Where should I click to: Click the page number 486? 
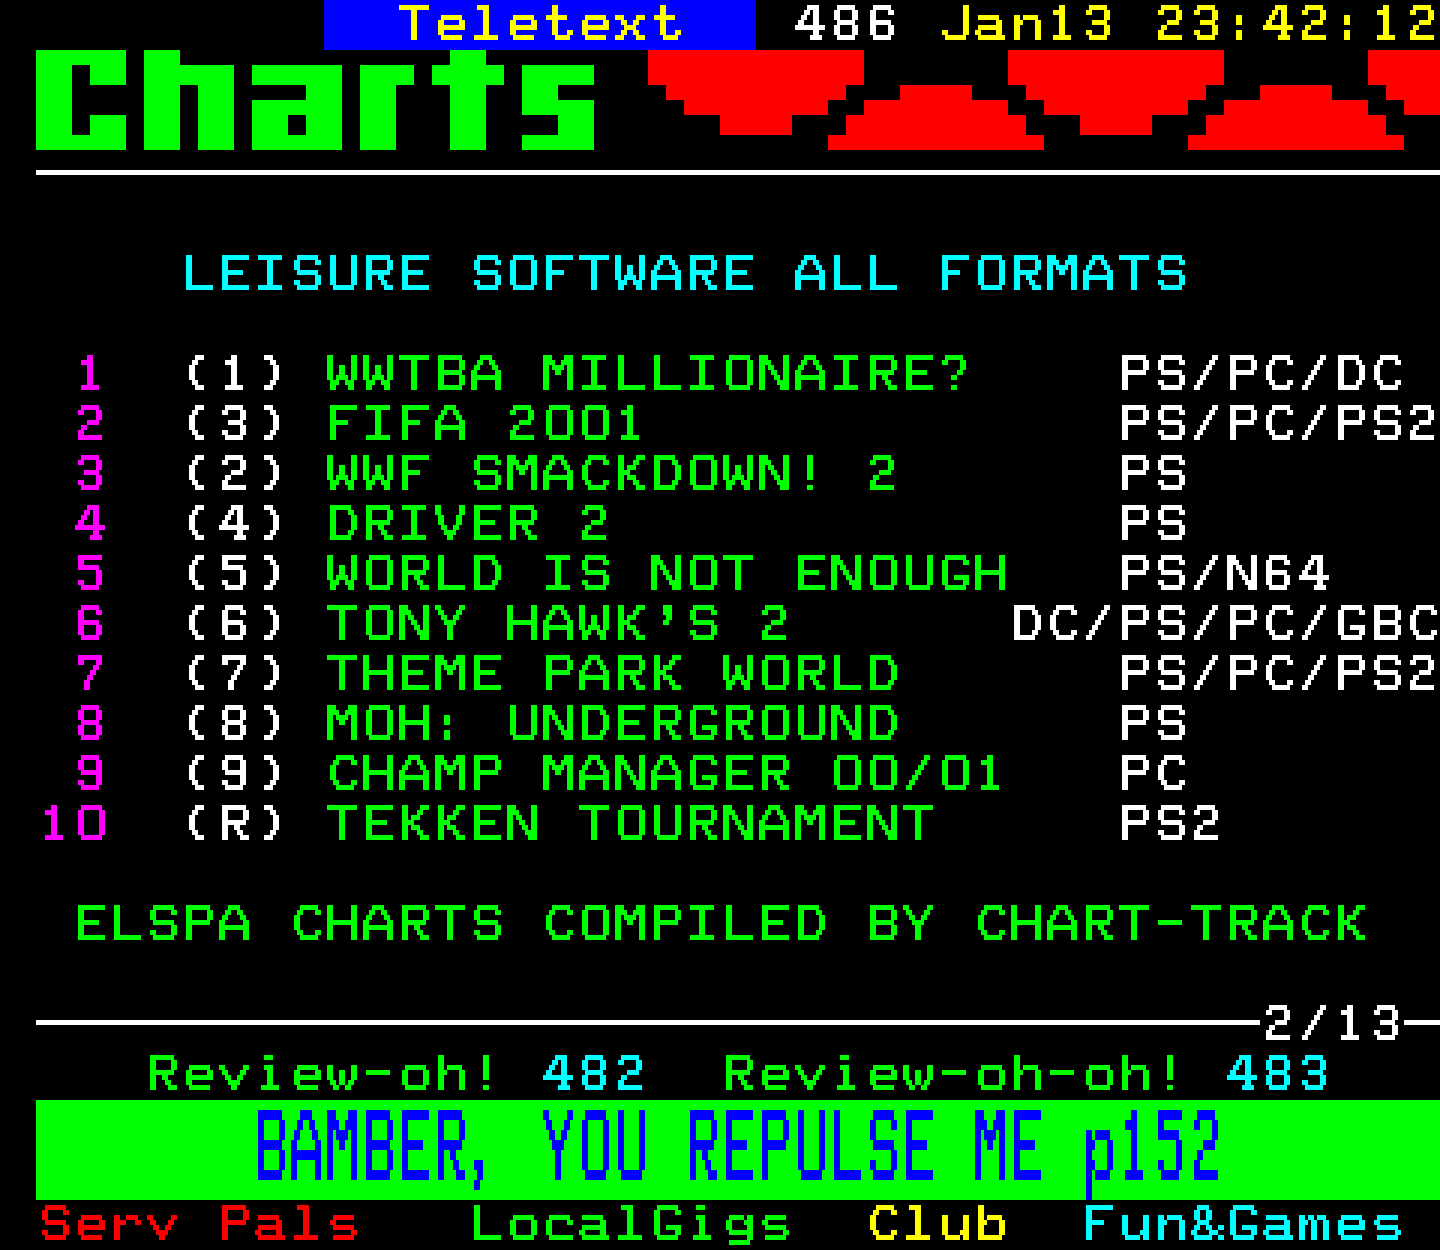click(x=845, y=24)
